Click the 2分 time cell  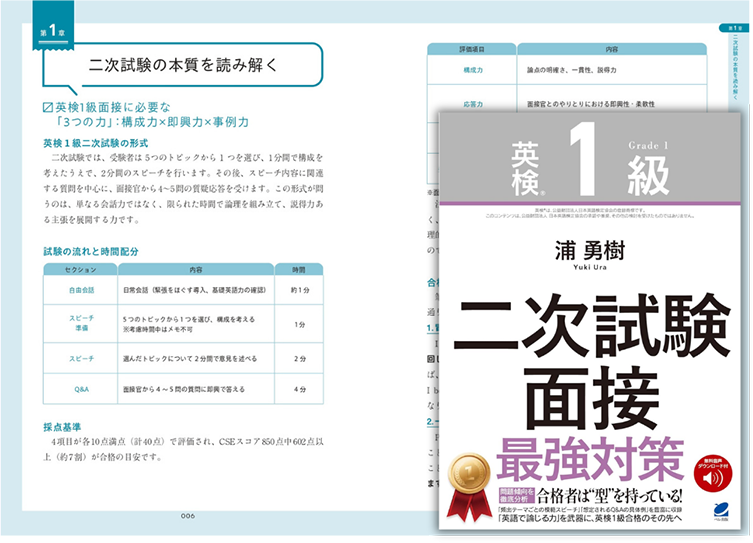coord(299,359)
